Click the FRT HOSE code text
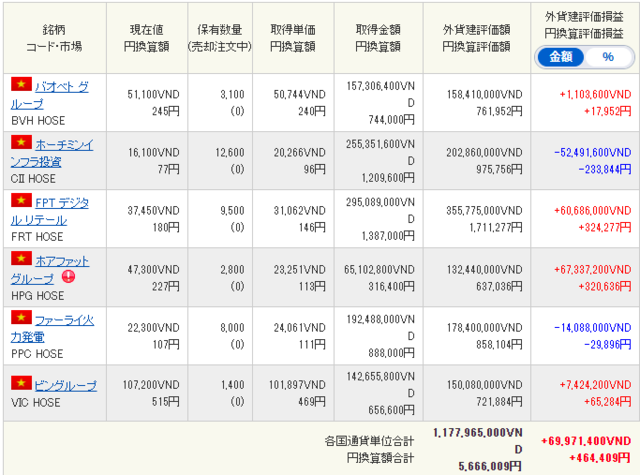640x475 pixels. pyautogui.click(x=37, y=237)
